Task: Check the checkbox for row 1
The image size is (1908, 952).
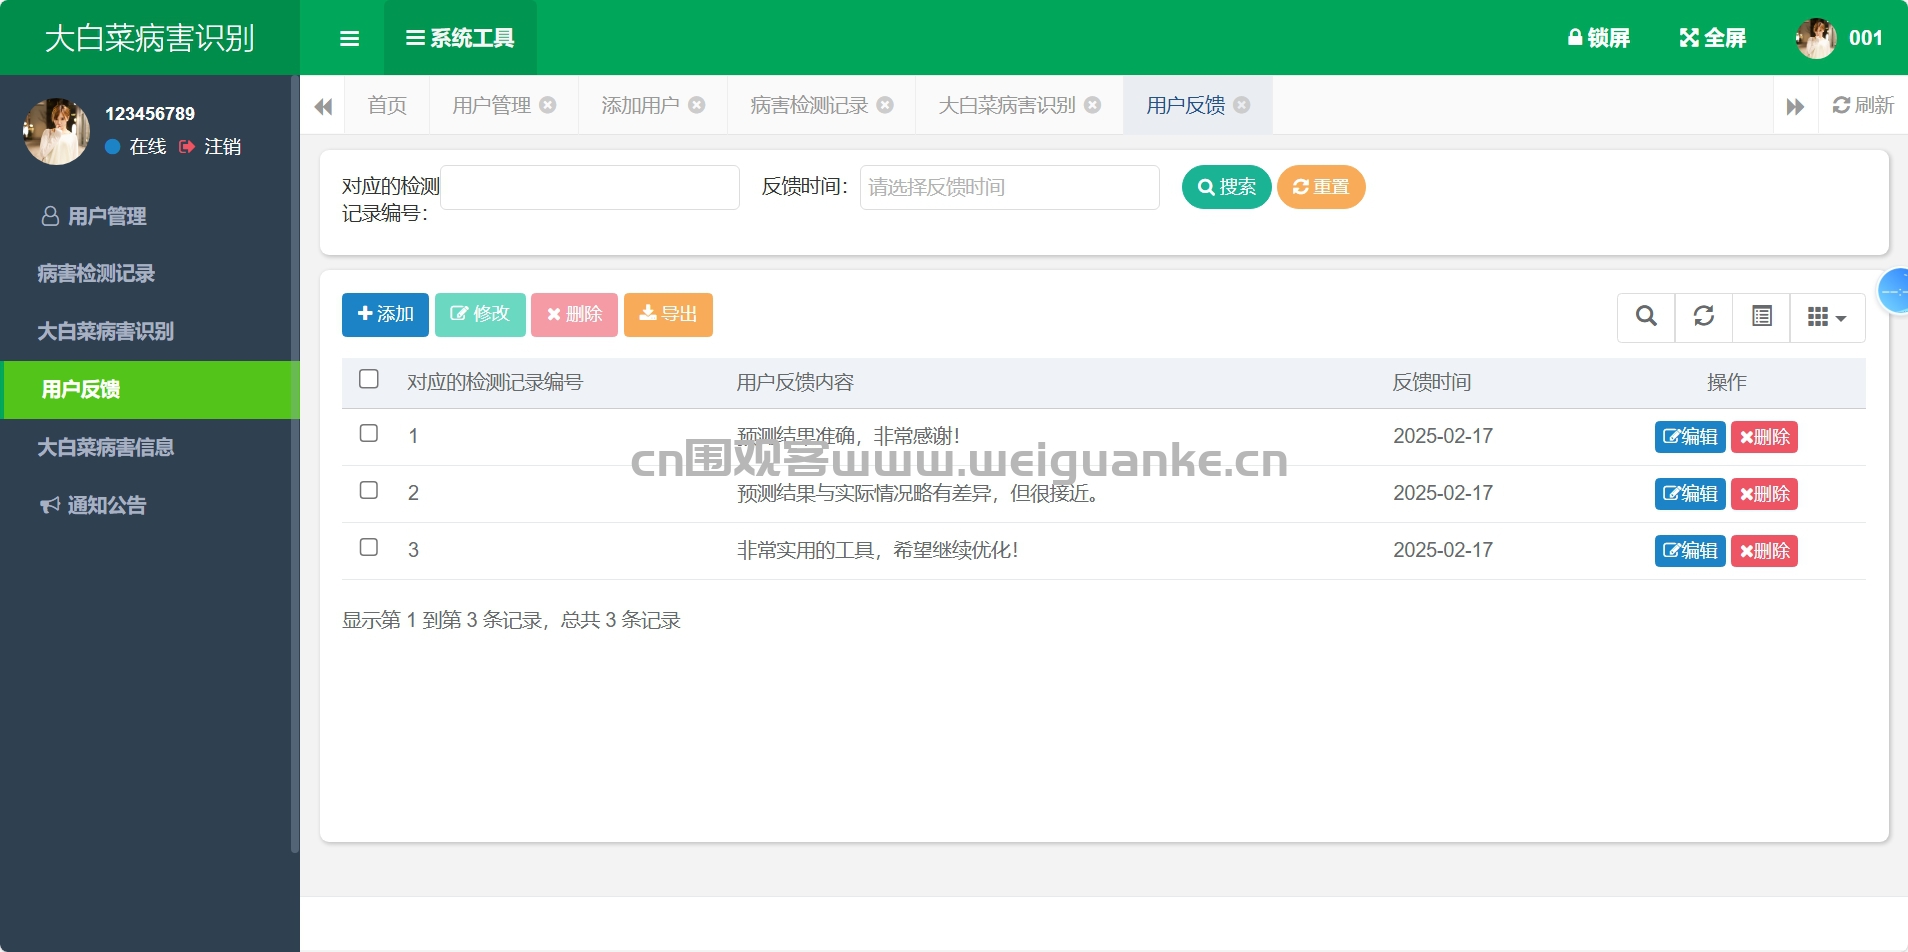Action: [x=369, y=433]
